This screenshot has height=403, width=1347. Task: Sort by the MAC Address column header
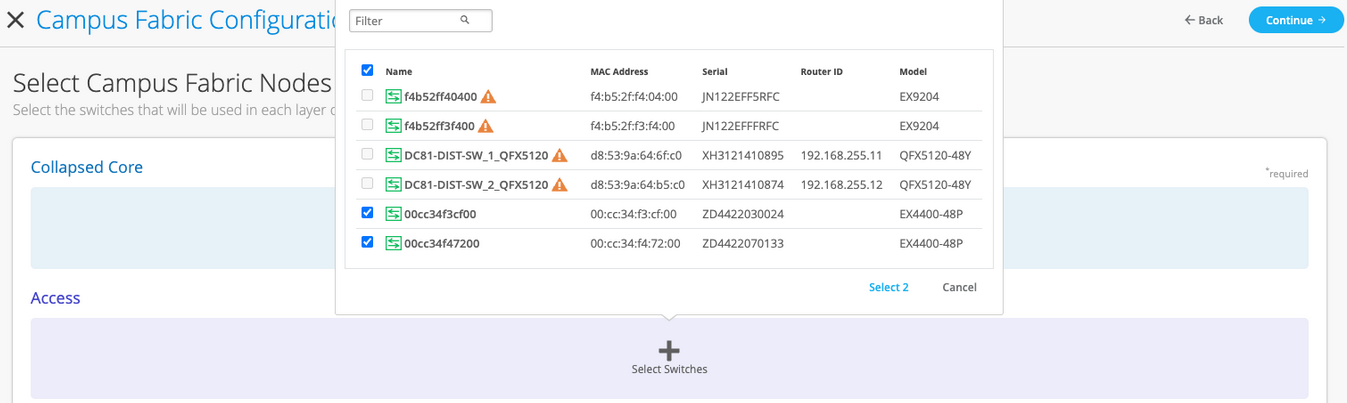pos(619,72)
